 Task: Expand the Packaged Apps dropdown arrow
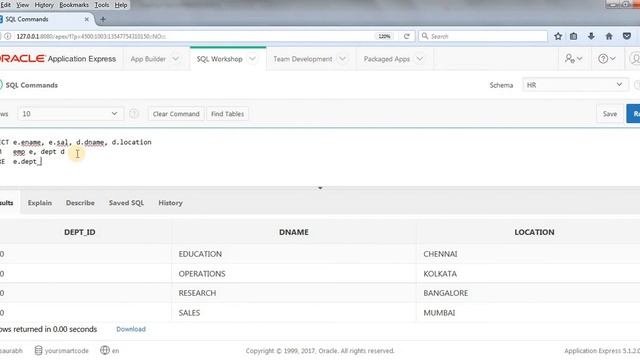pos(420,59)
